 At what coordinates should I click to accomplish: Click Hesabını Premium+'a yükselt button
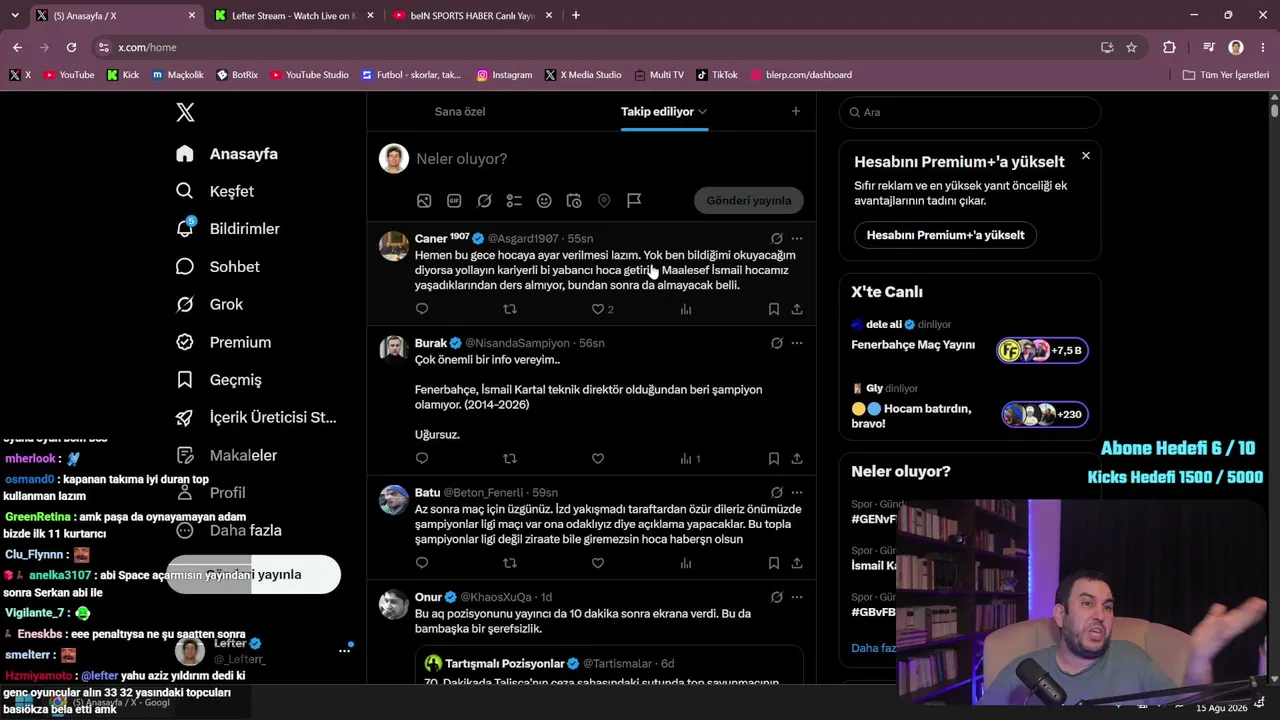(946, 235)
